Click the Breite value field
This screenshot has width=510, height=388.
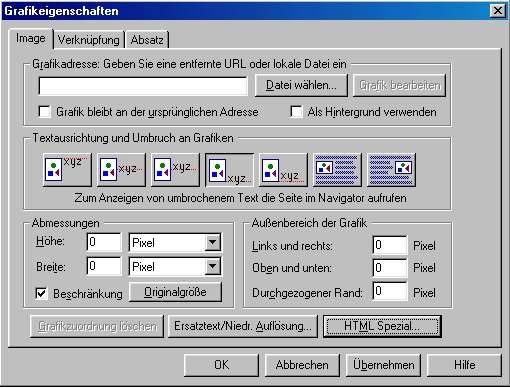(104, 266)
